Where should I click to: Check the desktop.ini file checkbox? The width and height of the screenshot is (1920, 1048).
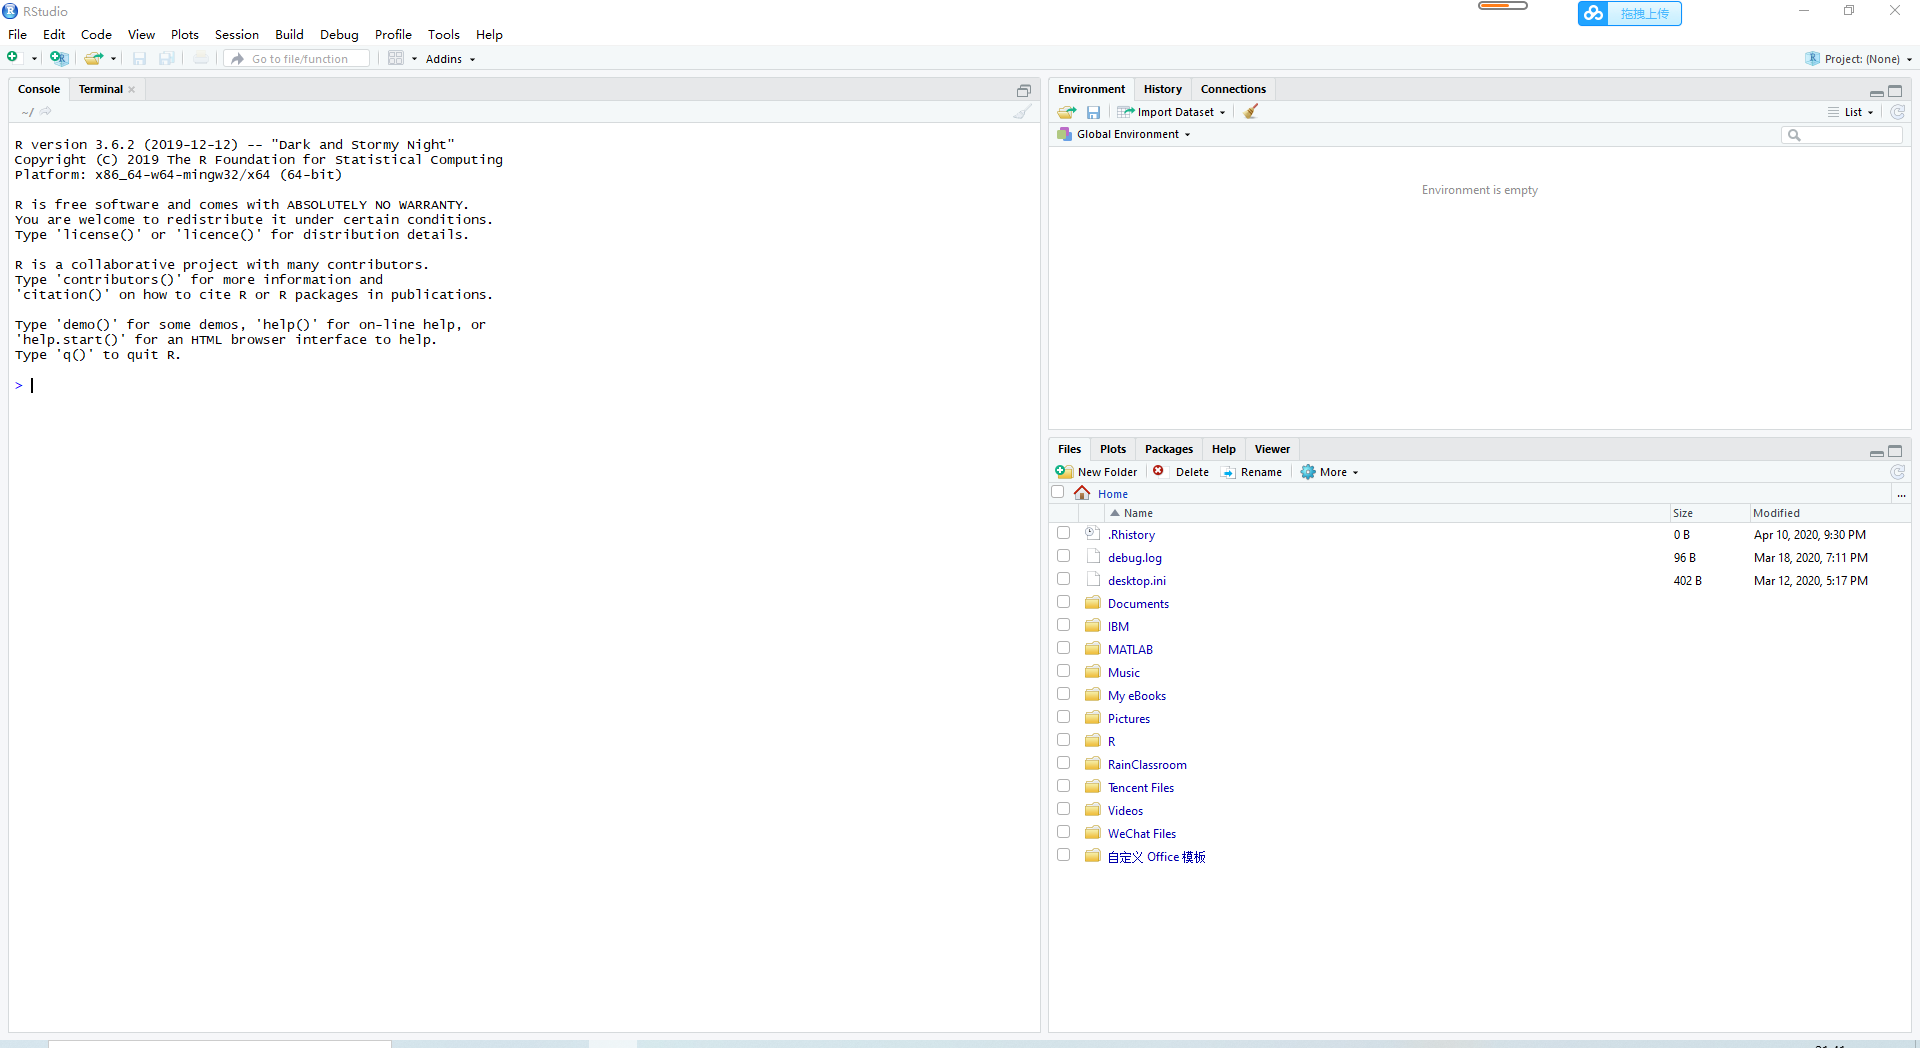pos(1064,579)
